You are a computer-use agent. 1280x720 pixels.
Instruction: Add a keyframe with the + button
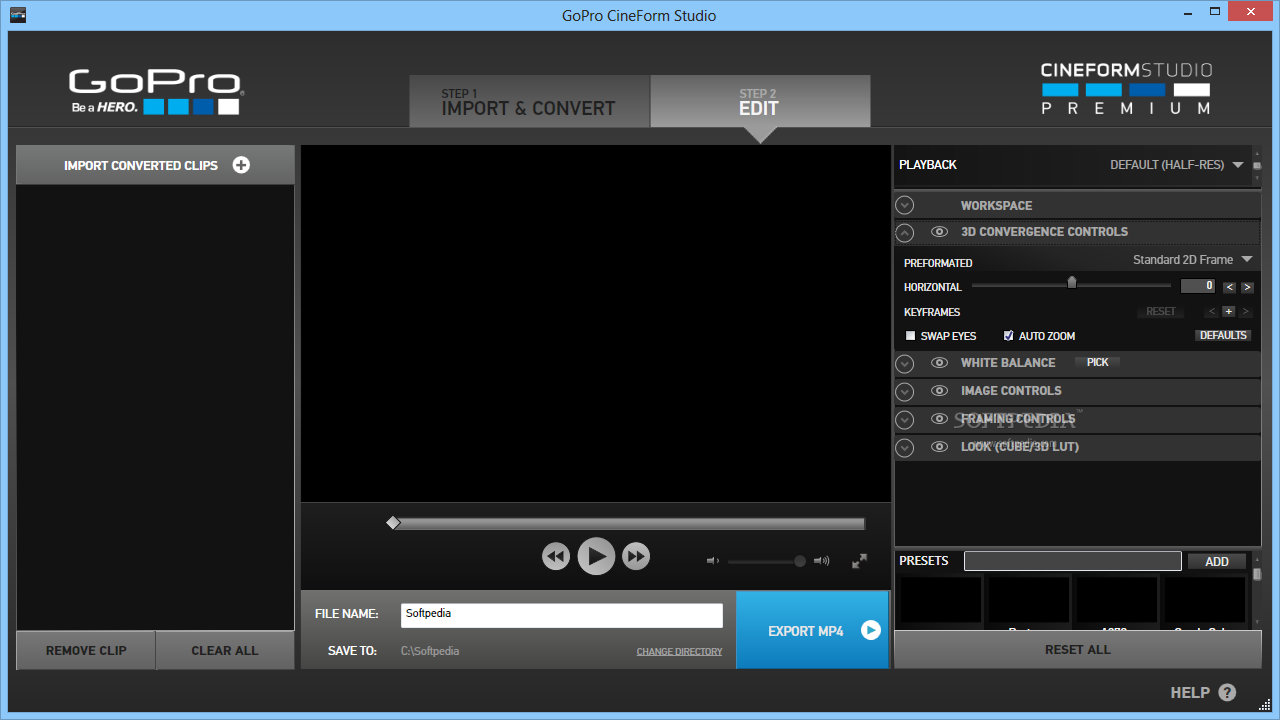(x=1229, y=311)
